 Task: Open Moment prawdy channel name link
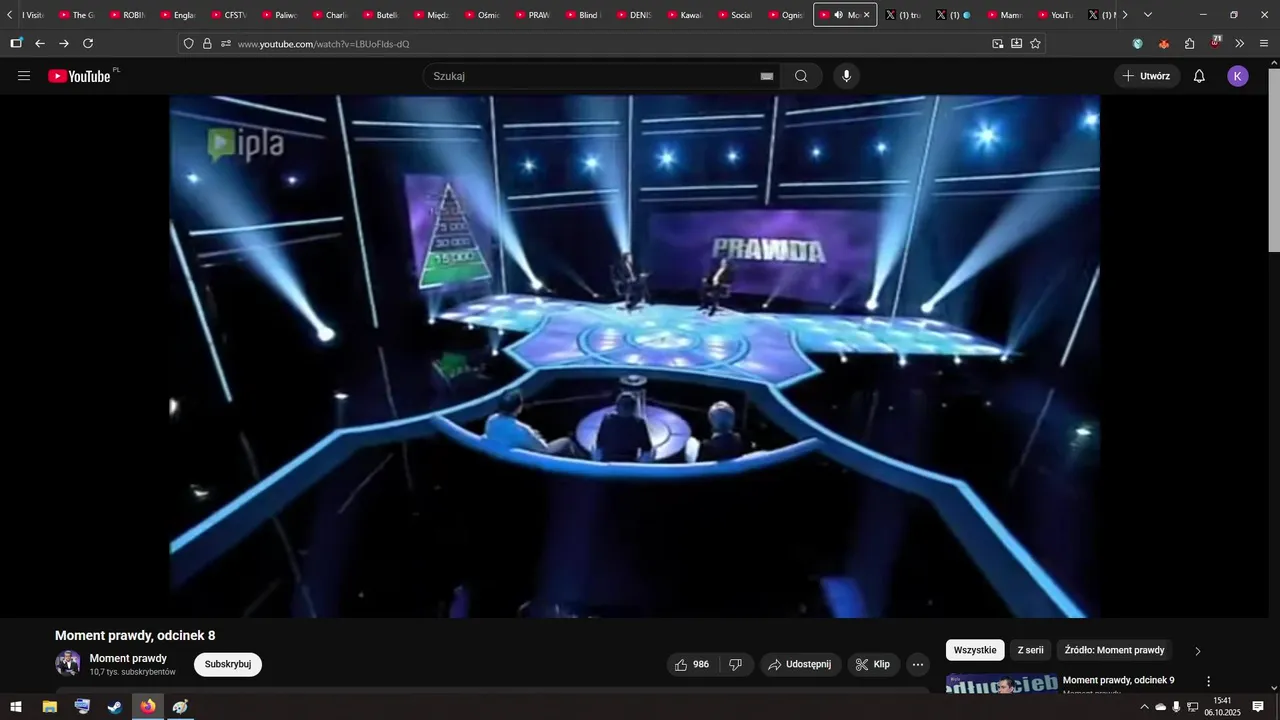click(x=128, y=658)
